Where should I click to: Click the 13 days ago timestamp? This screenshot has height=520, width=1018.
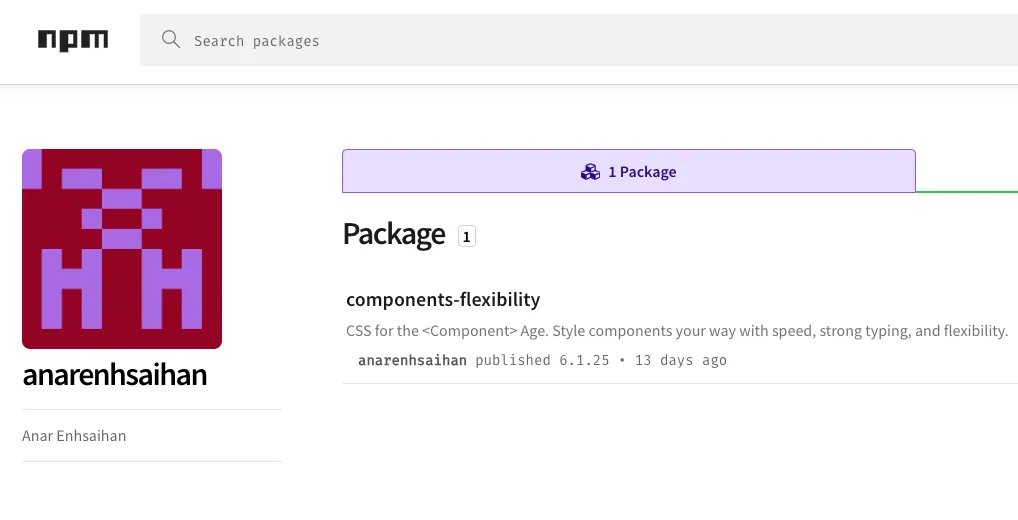pos(681,360)
